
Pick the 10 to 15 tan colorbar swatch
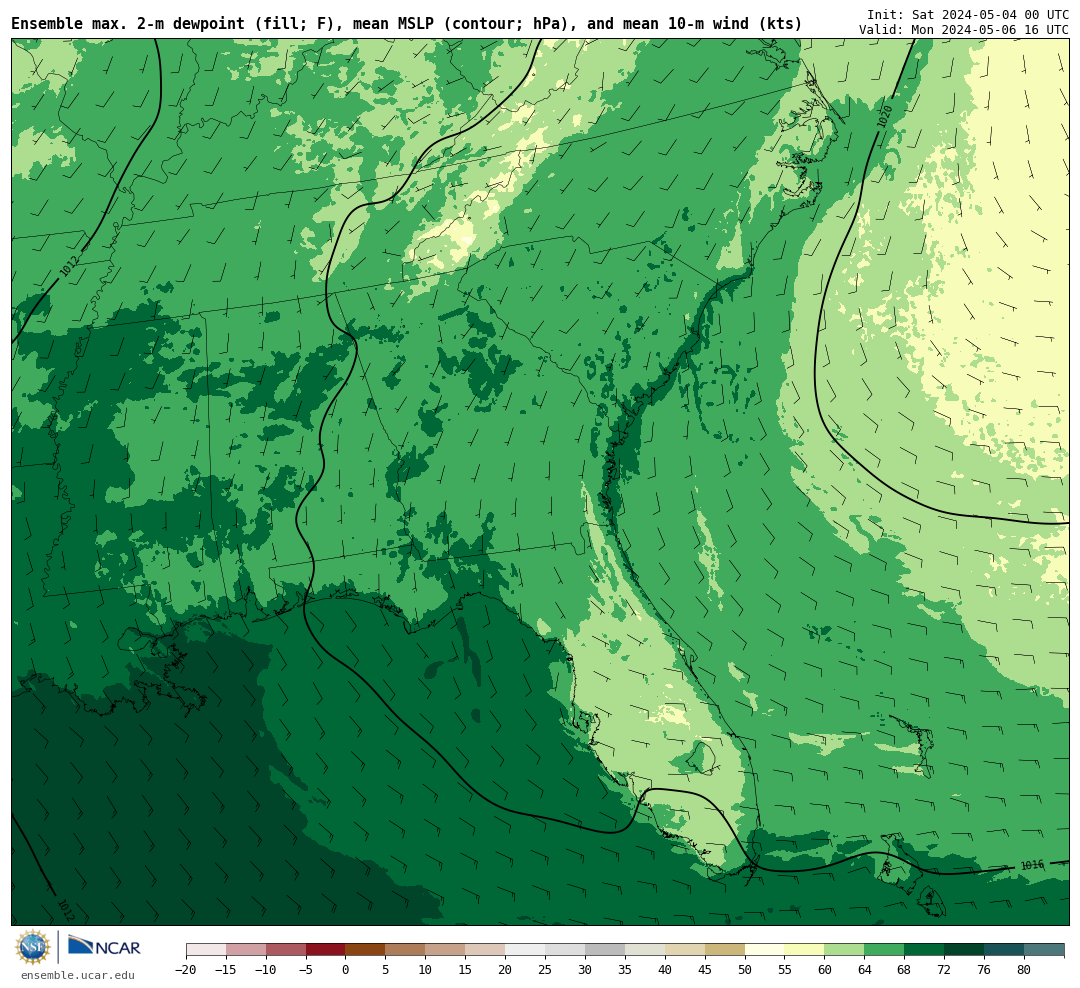click(446, 950)
